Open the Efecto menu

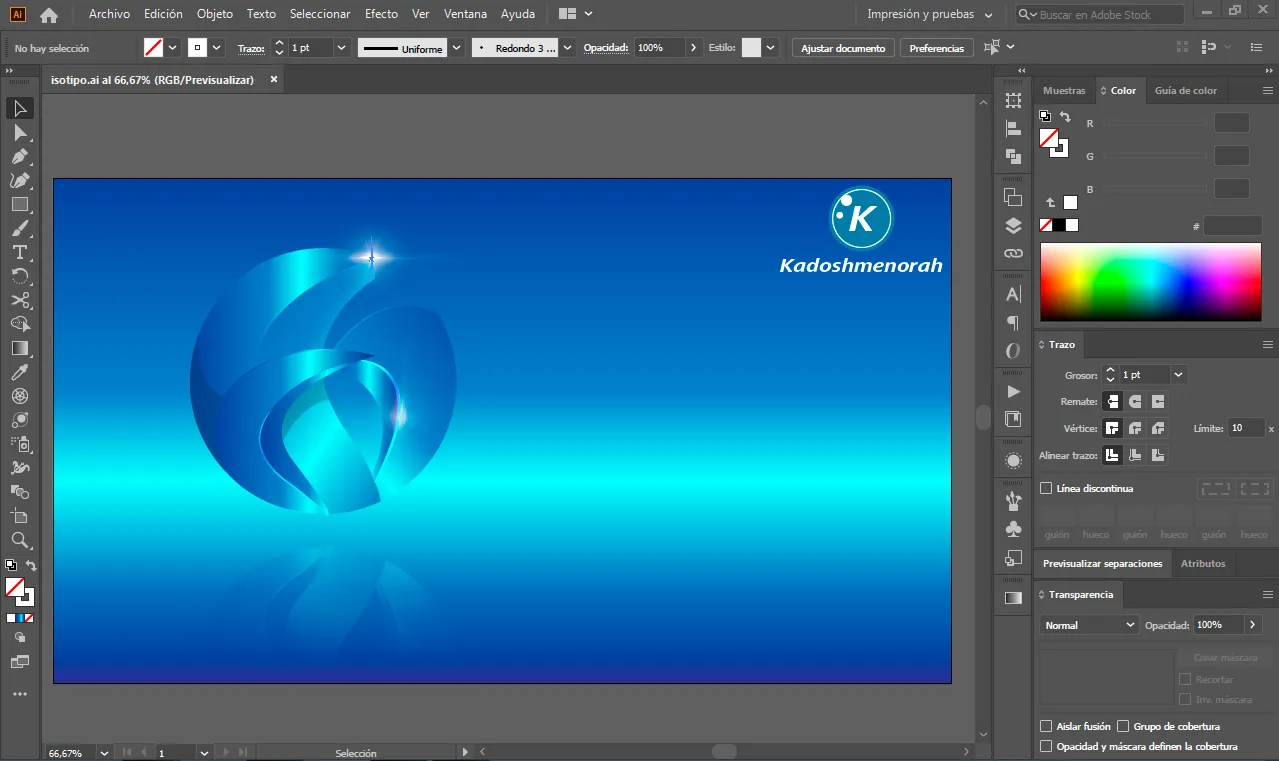381,14
